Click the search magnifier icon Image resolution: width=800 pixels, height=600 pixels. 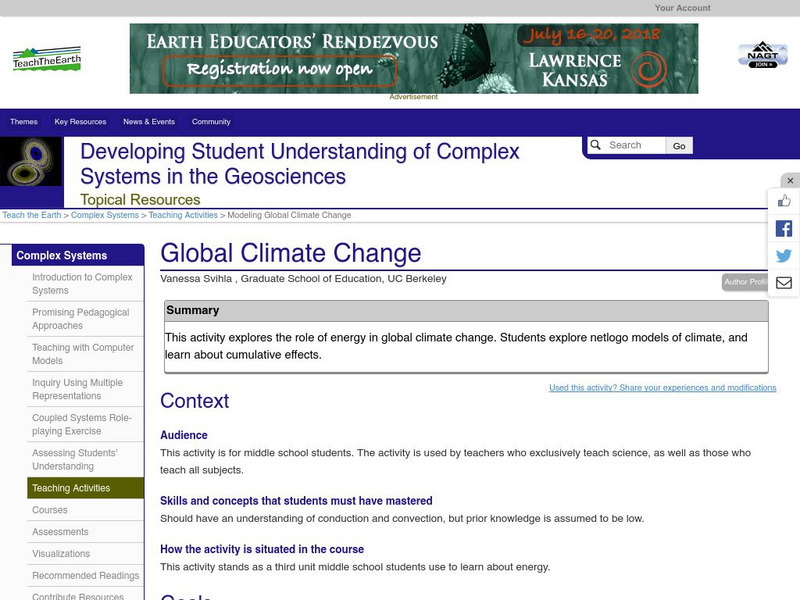click(595, 145)
